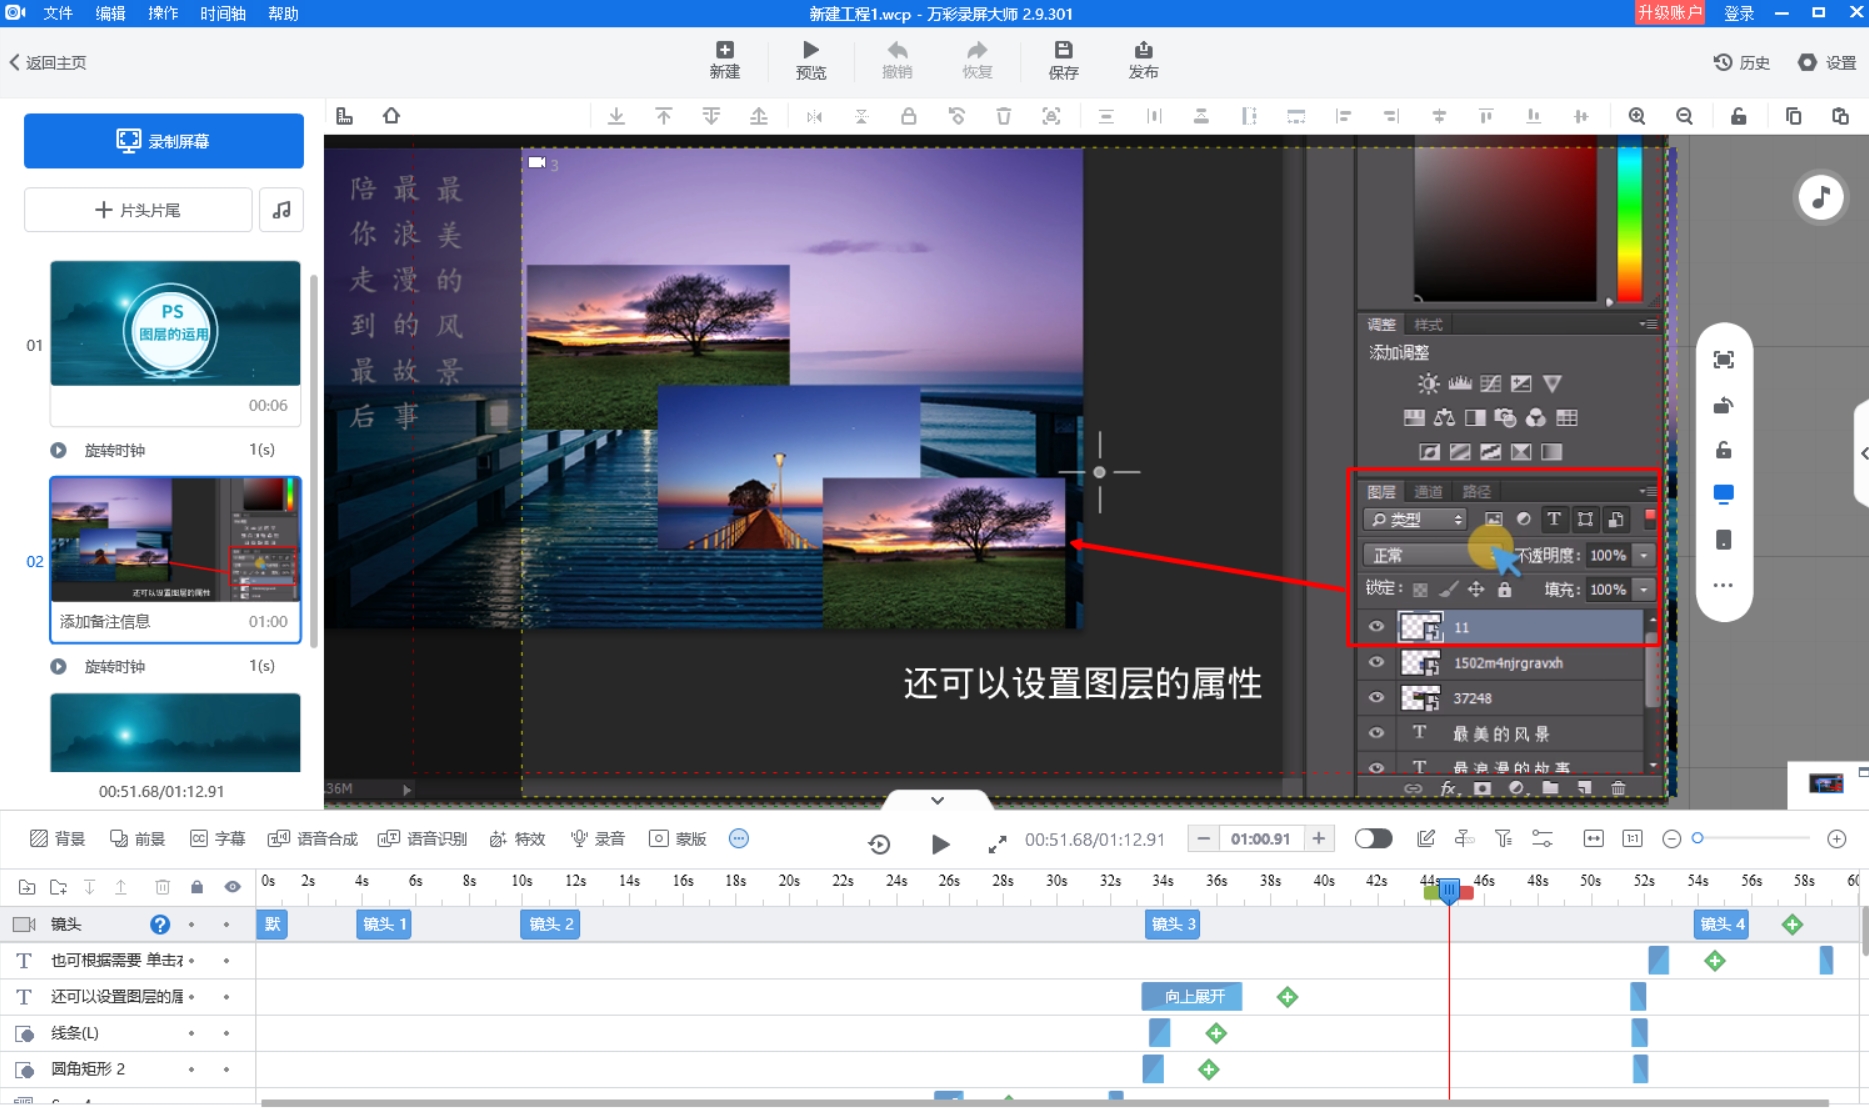Toggle the switch beside the time stepper
1869x1116 pixels.
(1373, 839)
